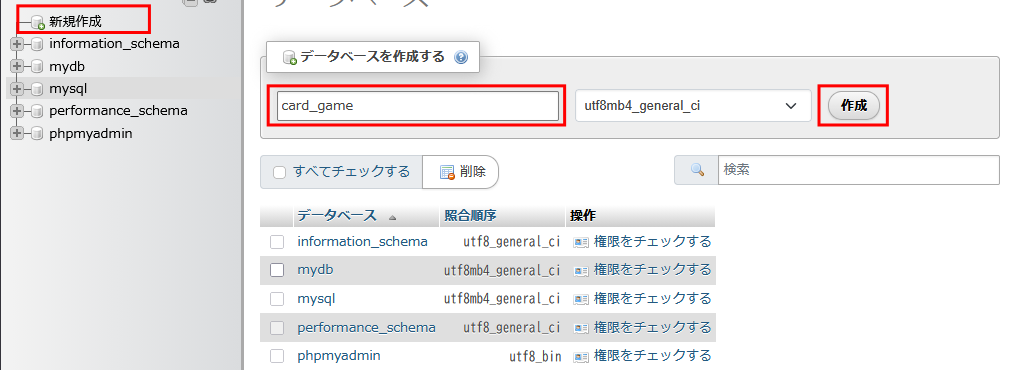Click the database icon beside performance_schema in tree

coord(37,111)
